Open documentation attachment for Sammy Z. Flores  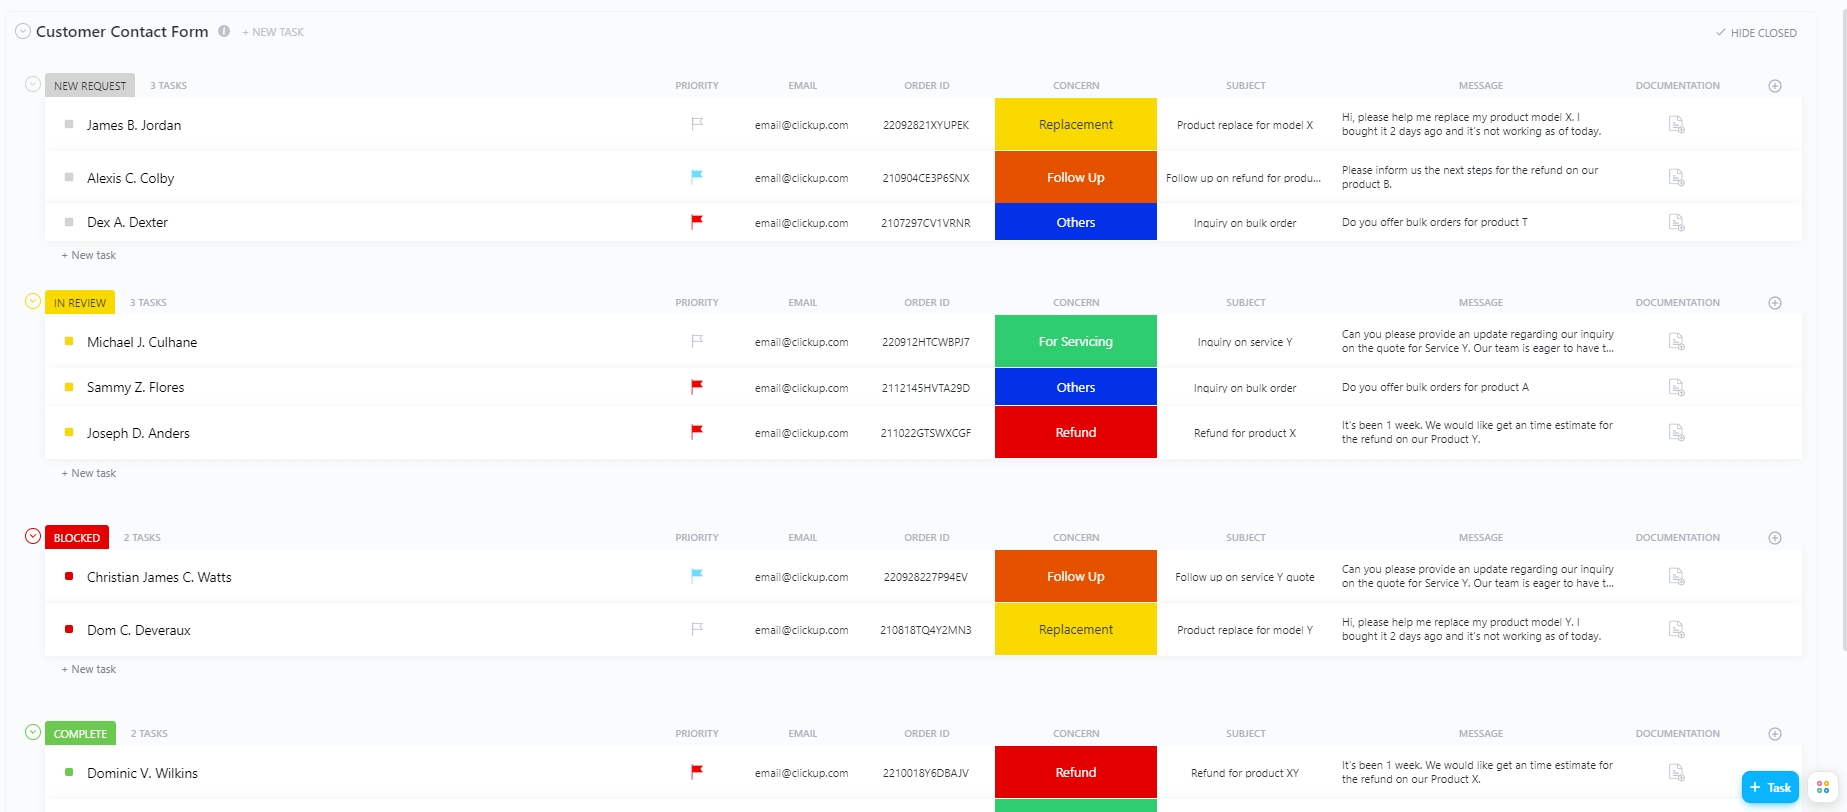coord(1677,387)
